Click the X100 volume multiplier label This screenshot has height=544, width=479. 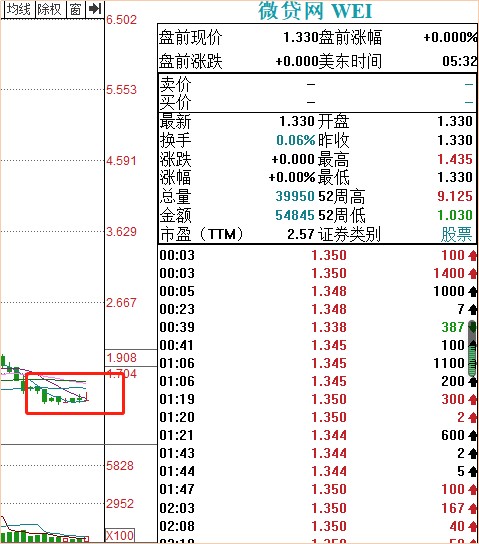[120, 535]
